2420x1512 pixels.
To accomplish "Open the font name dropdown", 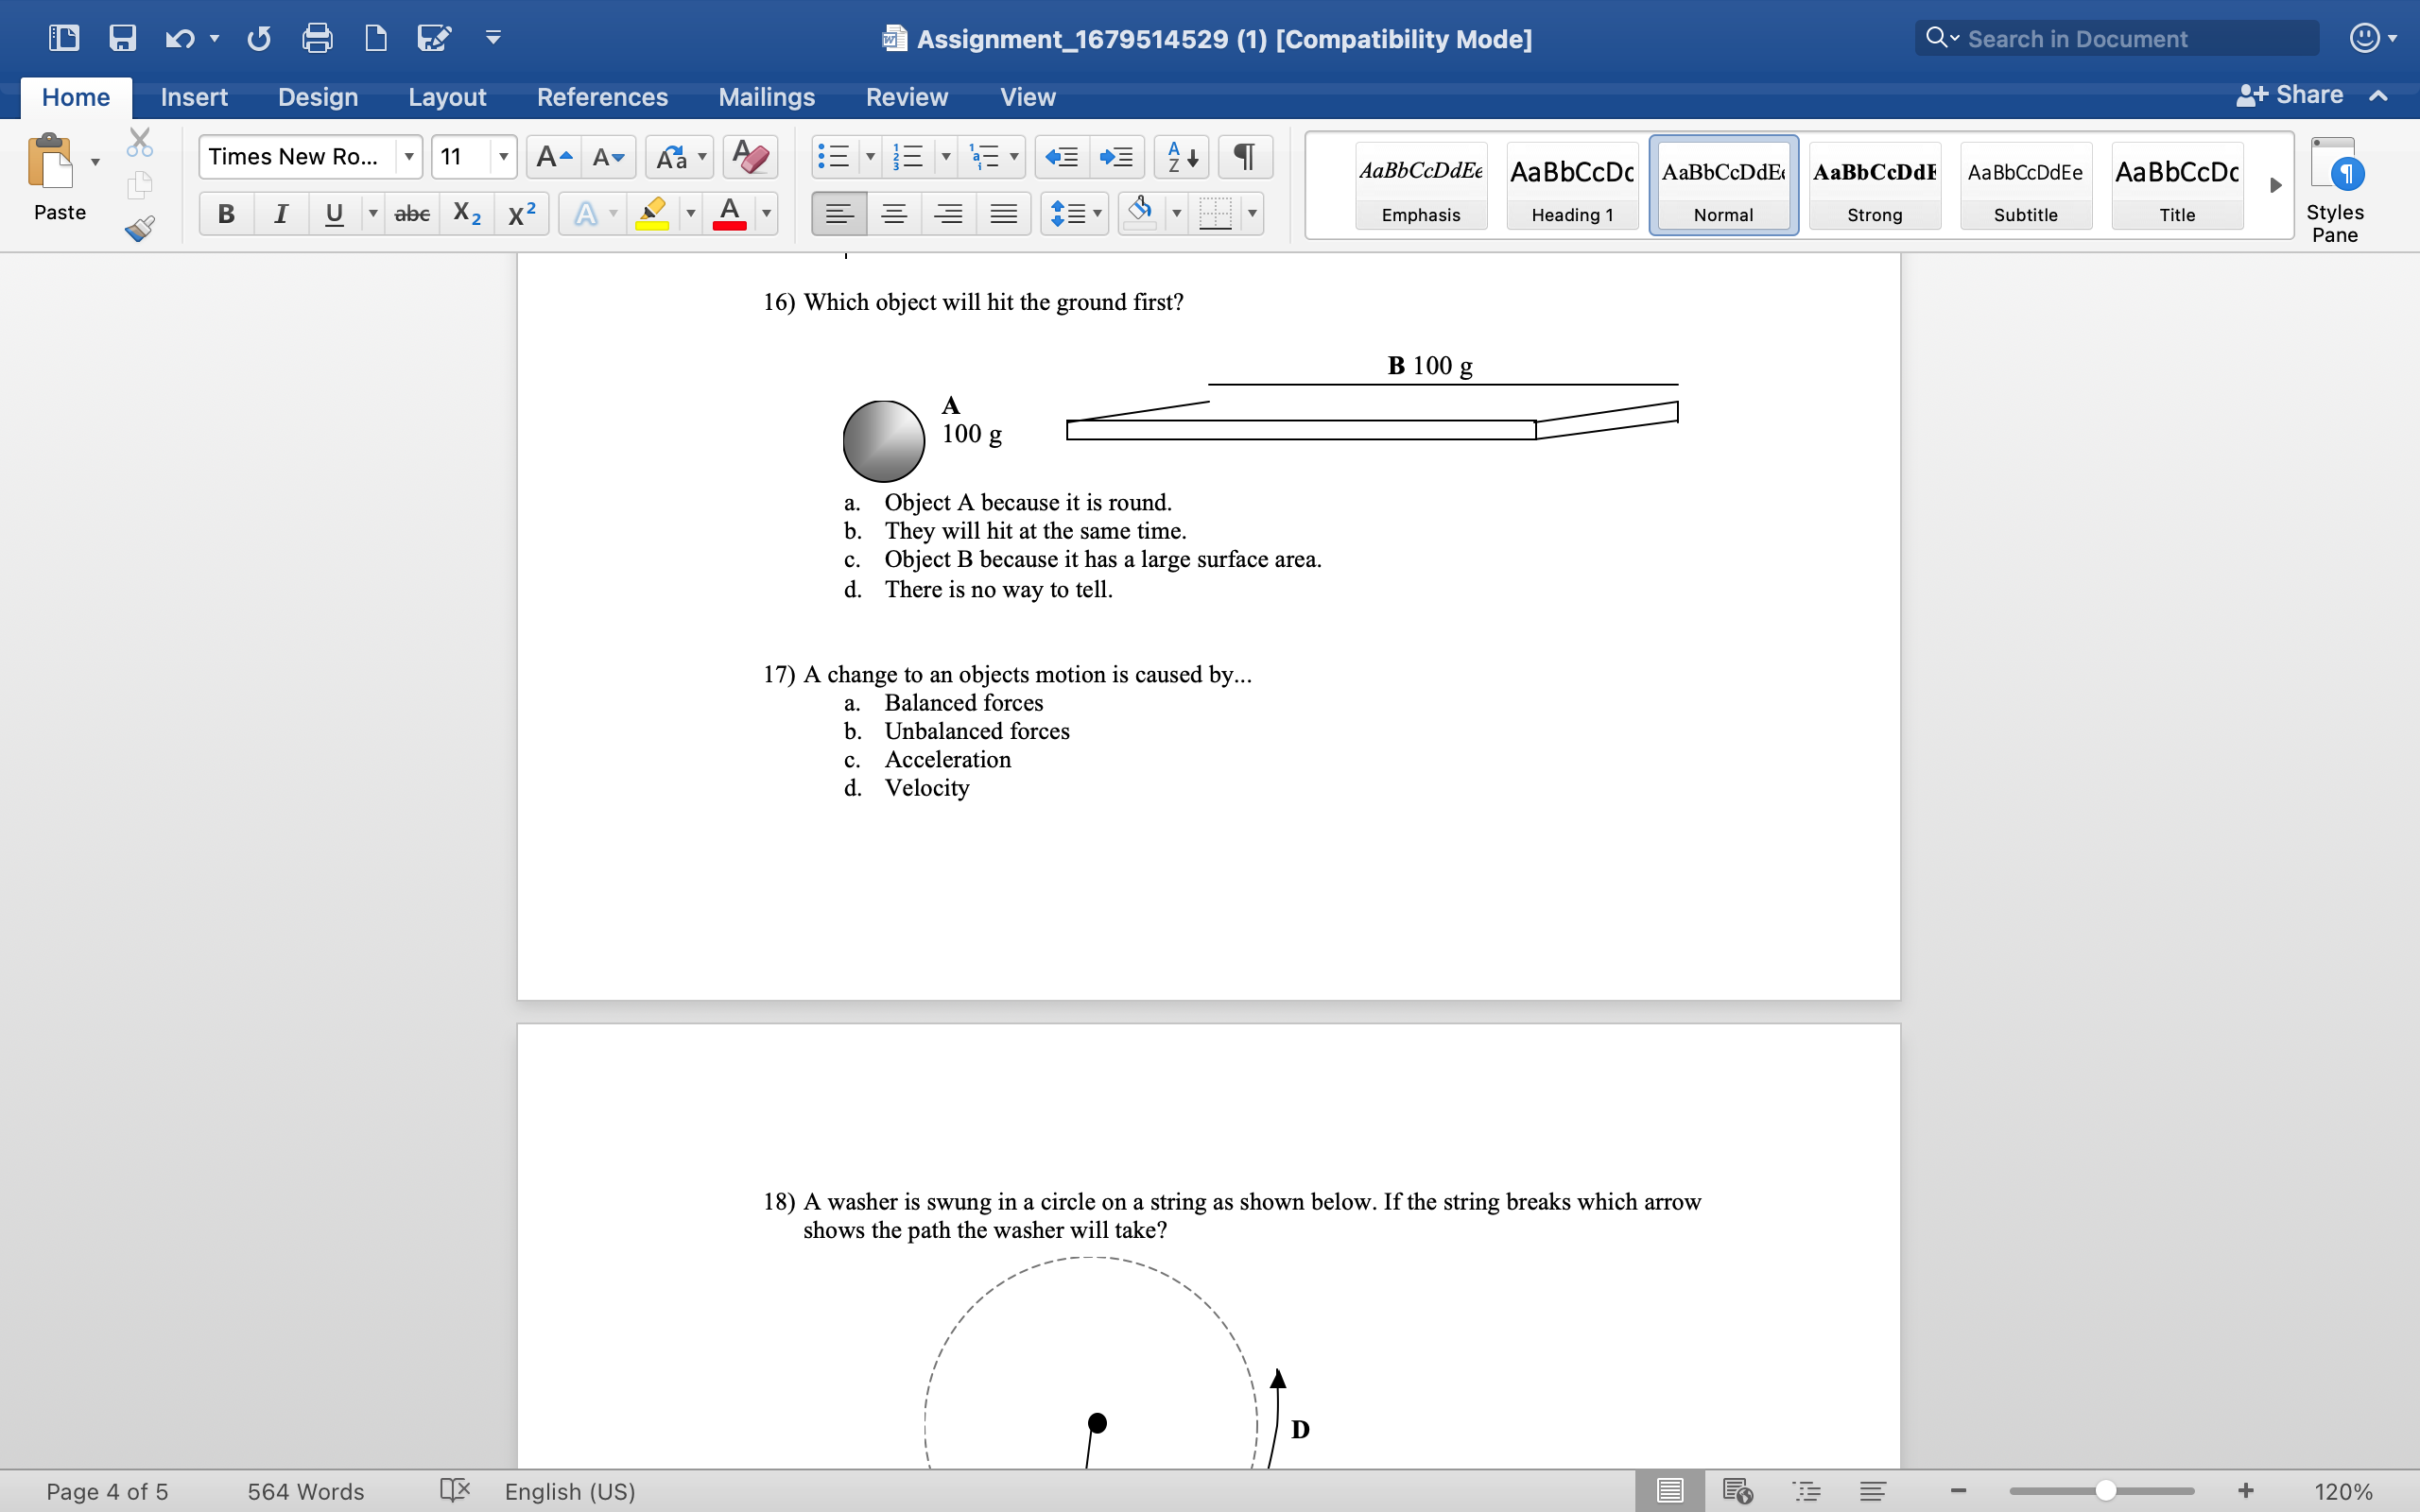I will 408,157.
